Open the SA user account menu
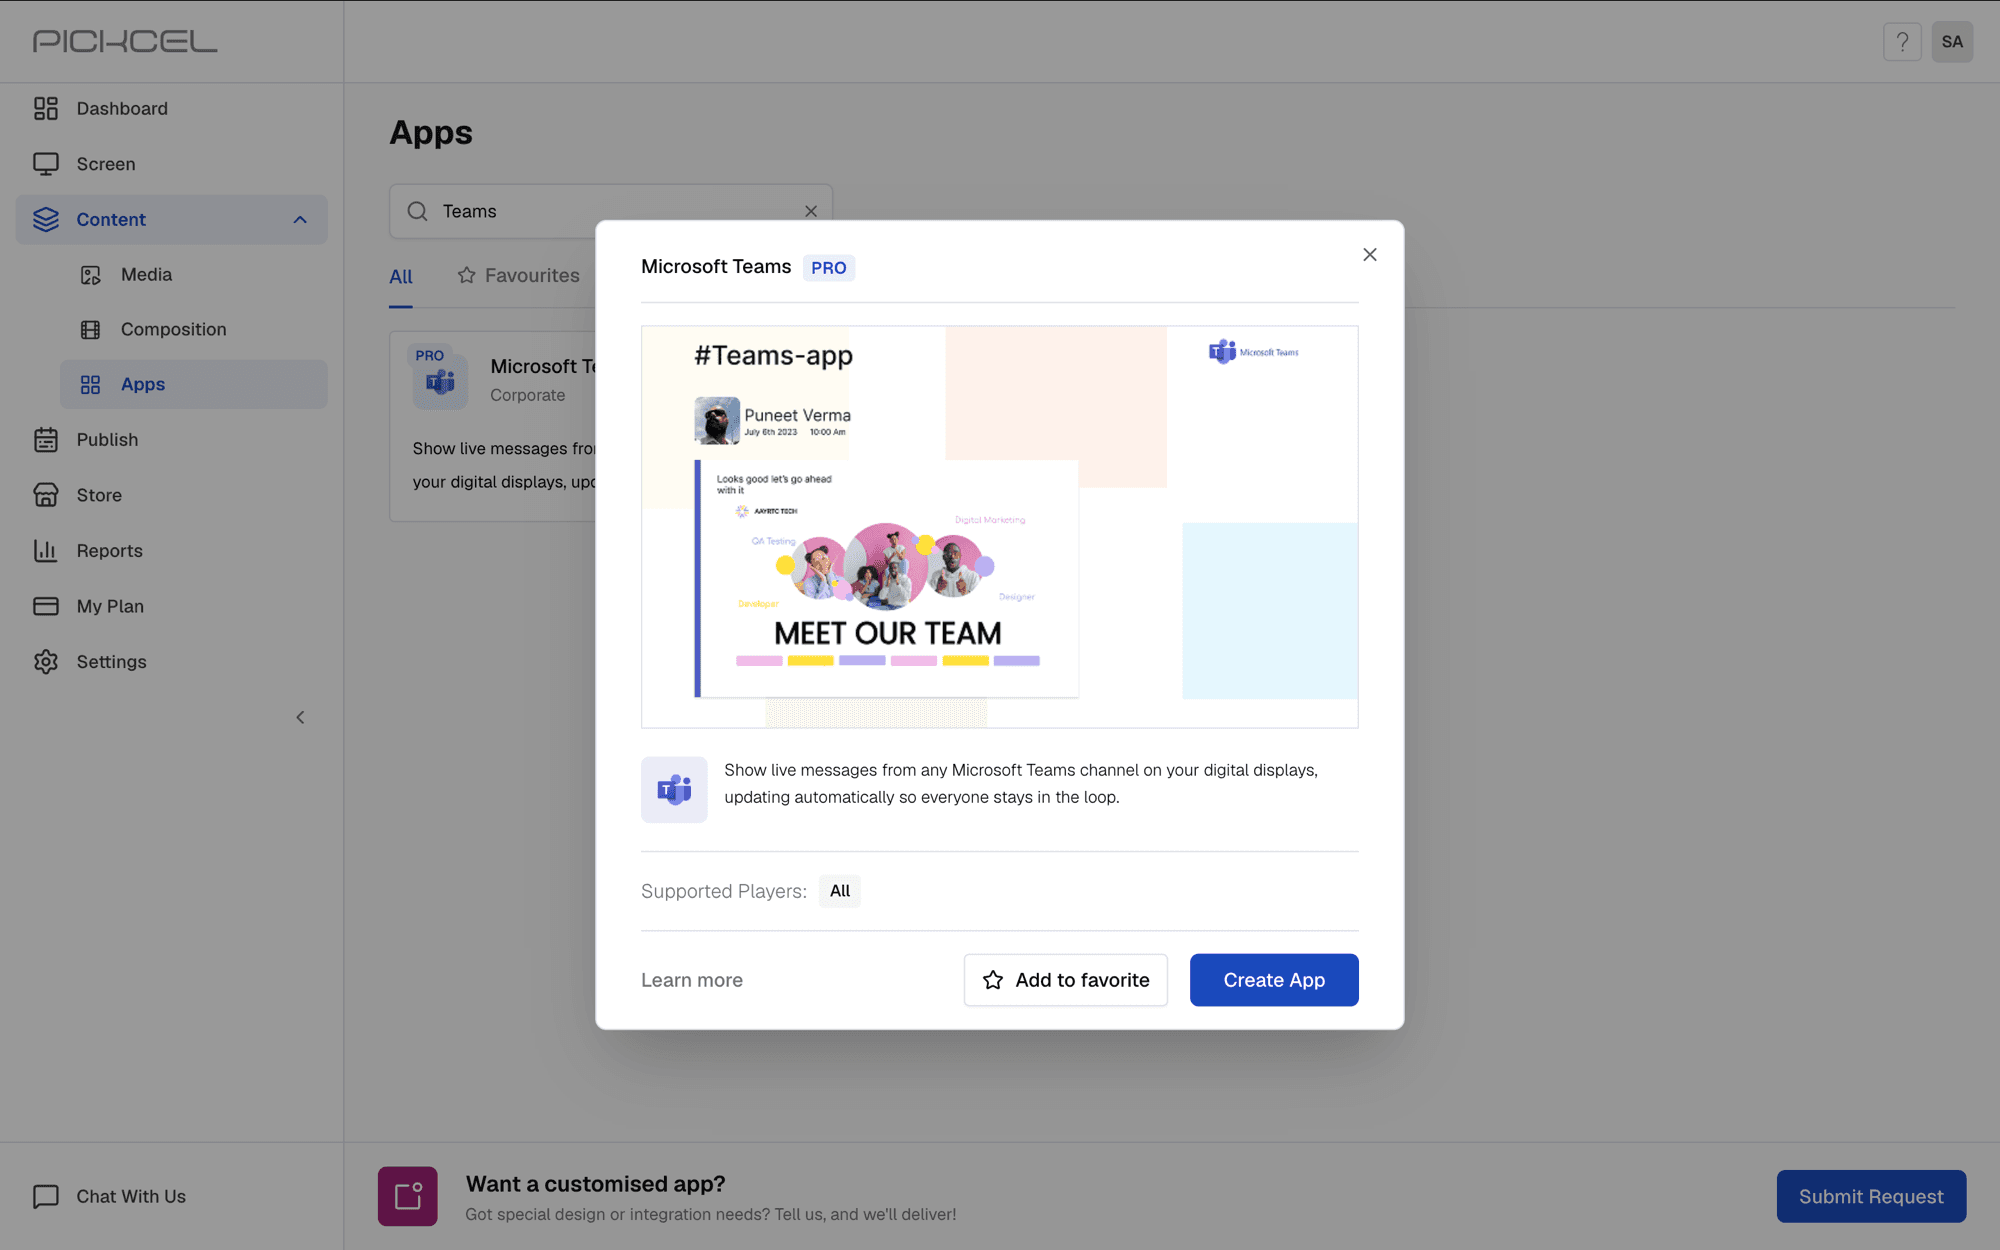The height and width of the screenshot is (1250, 2000). [1952, 42]
